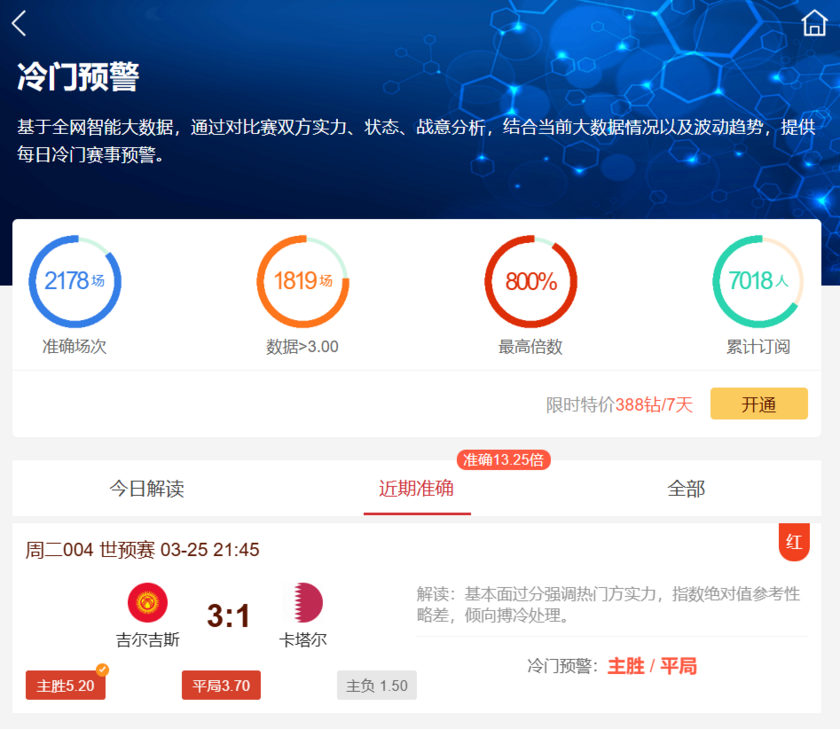Click the 准确13.25倍 badge
This screenshot has width=840, height=729.
pos(504,460)
